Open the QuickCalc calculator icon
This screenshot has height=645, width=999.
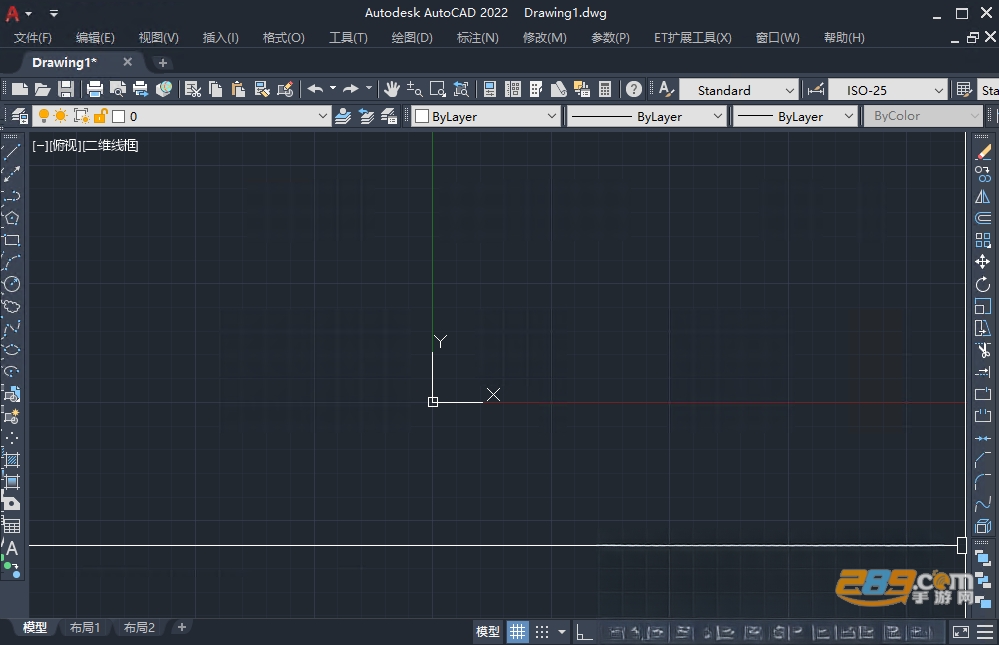605,89
